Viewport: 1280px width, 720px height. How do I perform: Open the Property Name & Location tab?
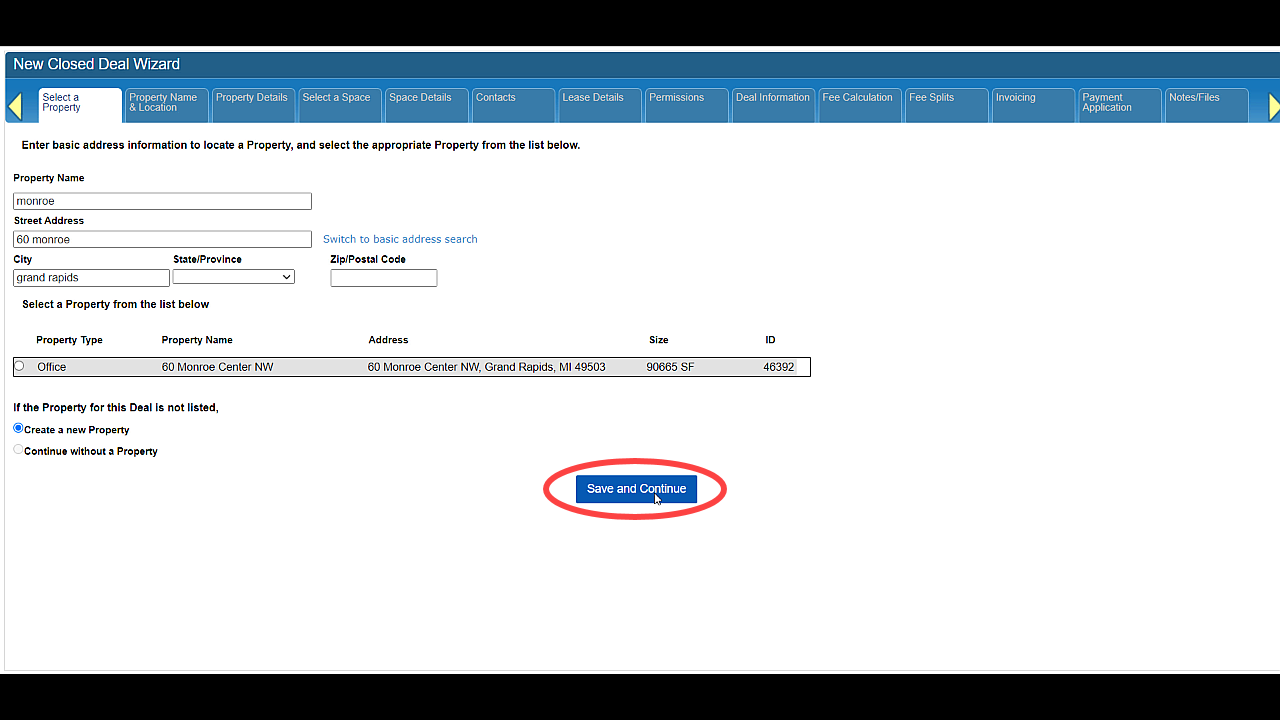165,103
